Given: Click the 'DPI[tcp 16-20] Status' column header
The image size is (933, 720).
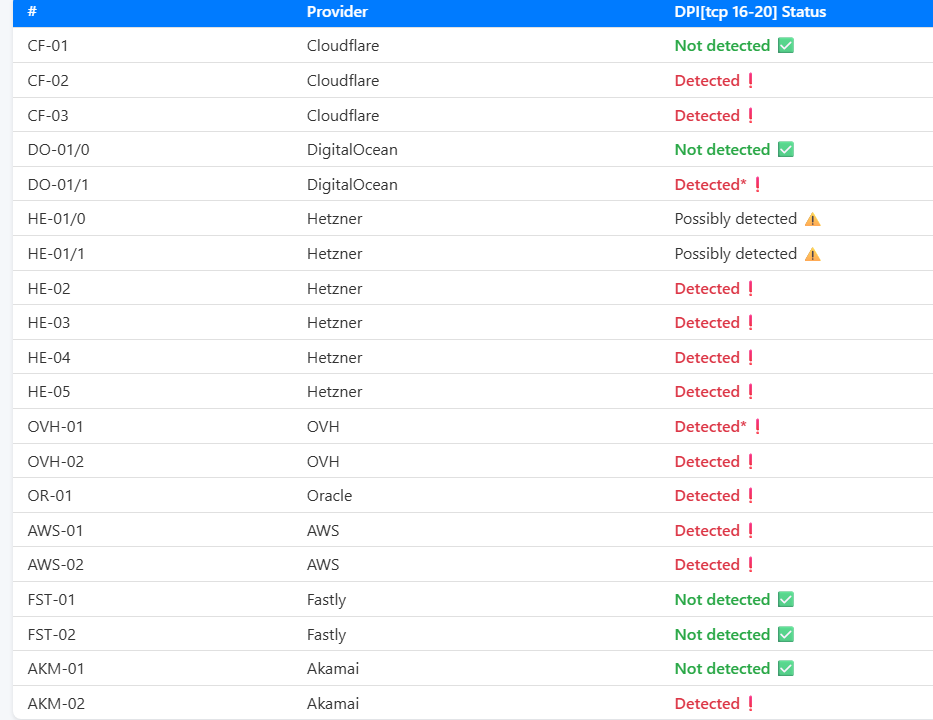Looking at the screenshot, I should pos(750,12).
